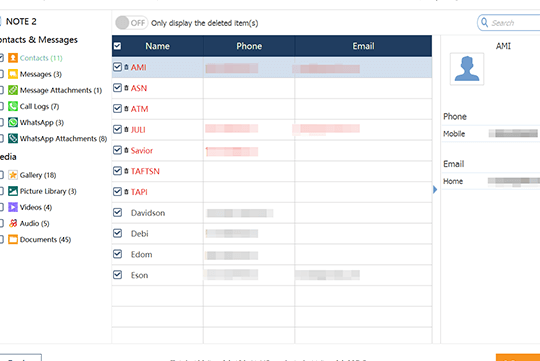The height and width of the screenshot is (361, 540).
Task: Open Message Attachments (1) in sidebar
Action: click(61, 90)
